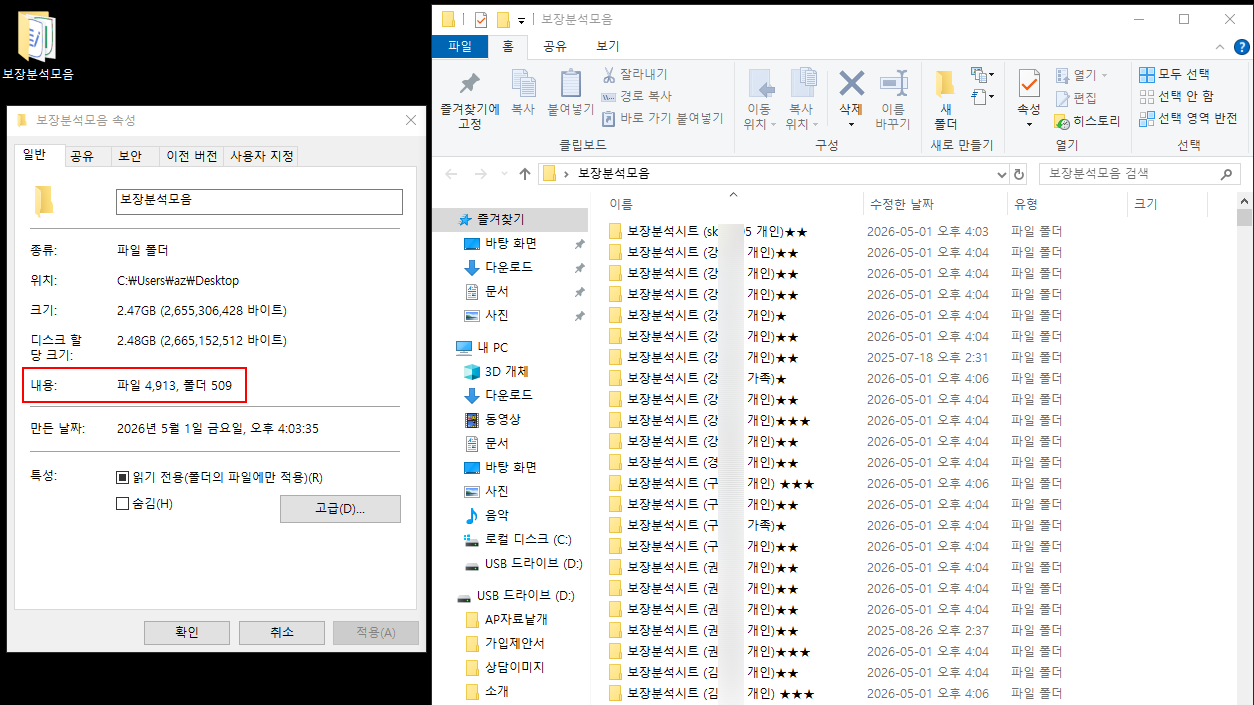1254x705 pixels.
Task: Click 이름 바꾸기 rename icon
Action: (x=893, y=83)
